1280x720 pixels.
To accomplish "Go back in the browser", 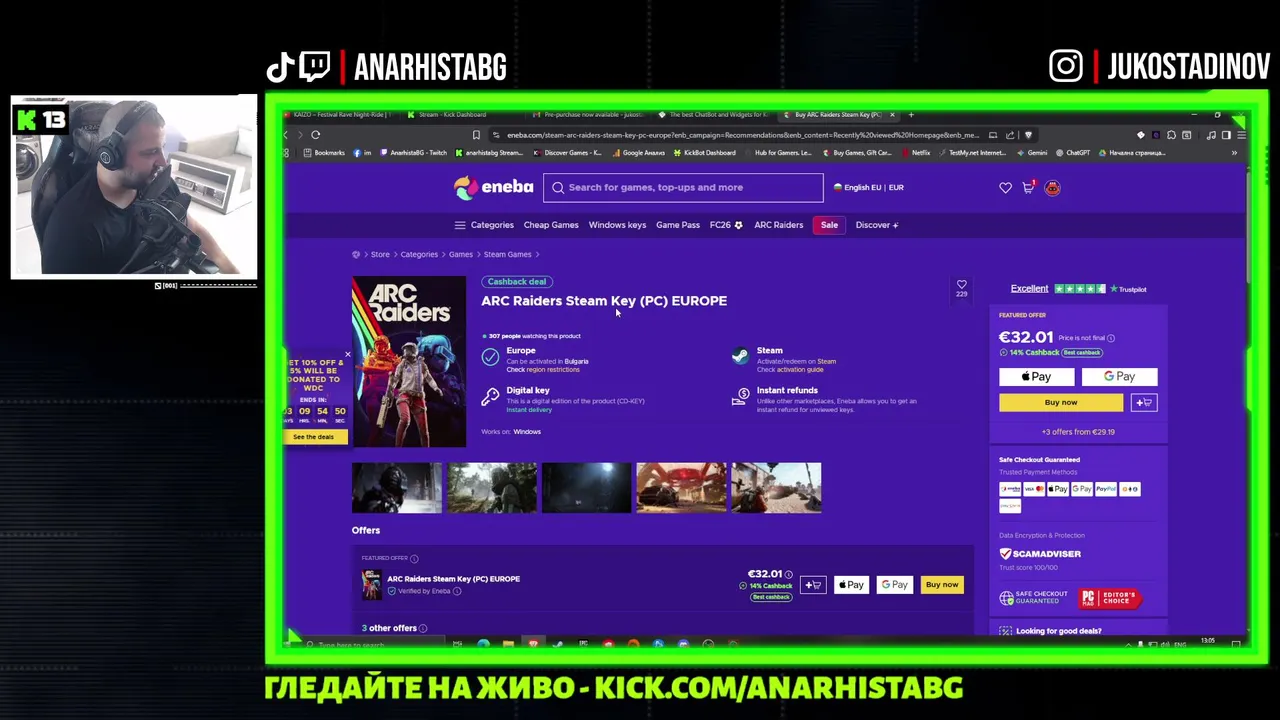I will [286, 135].
